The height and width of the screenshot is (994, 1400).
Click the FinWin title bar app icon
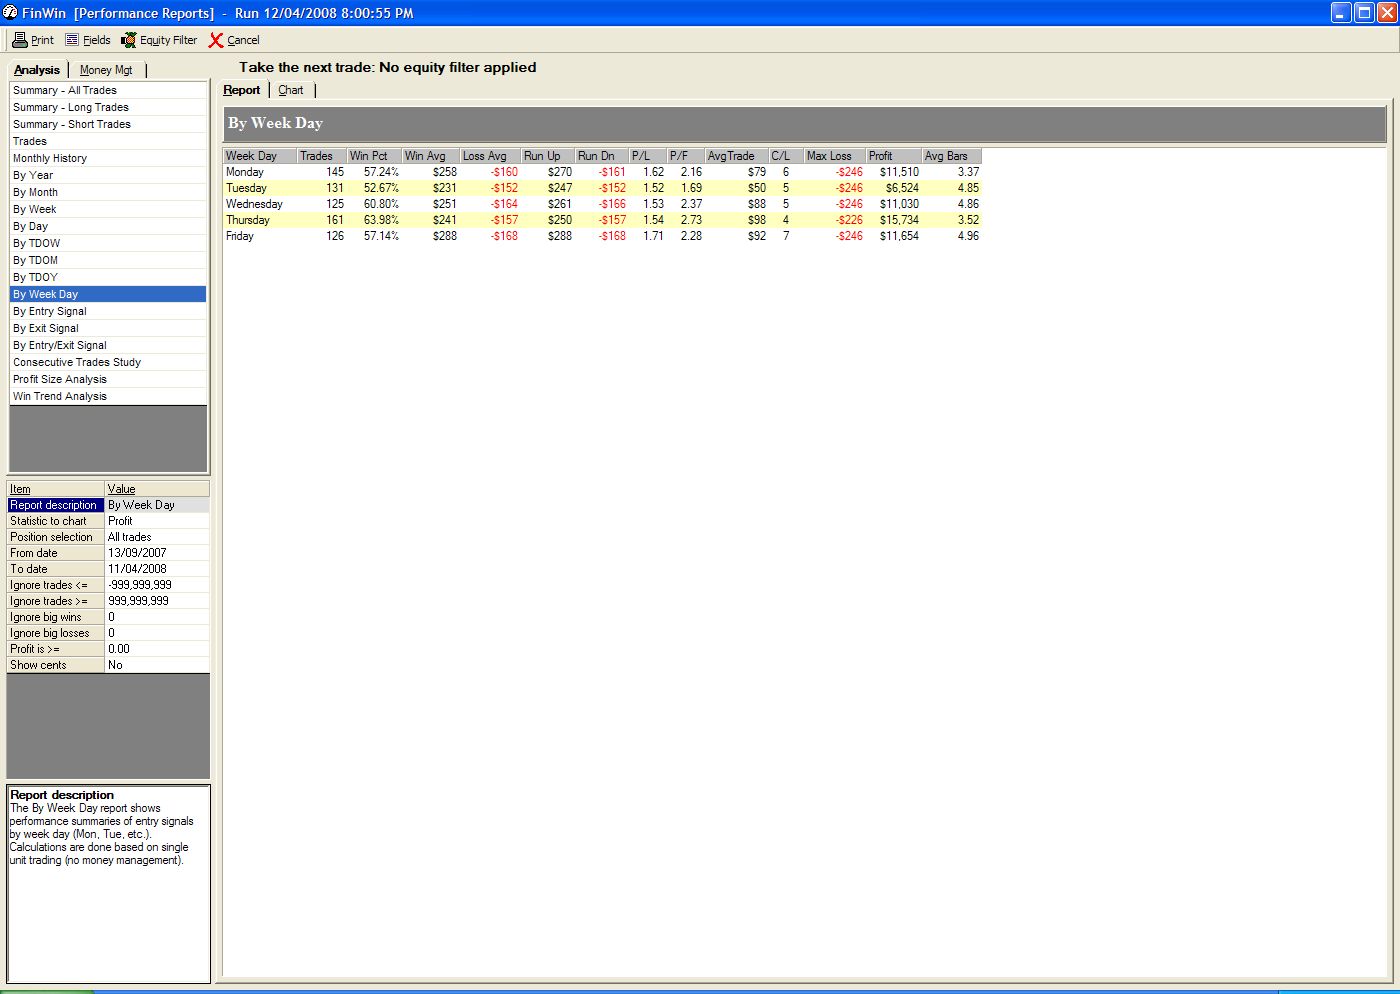tap(10, 12)
